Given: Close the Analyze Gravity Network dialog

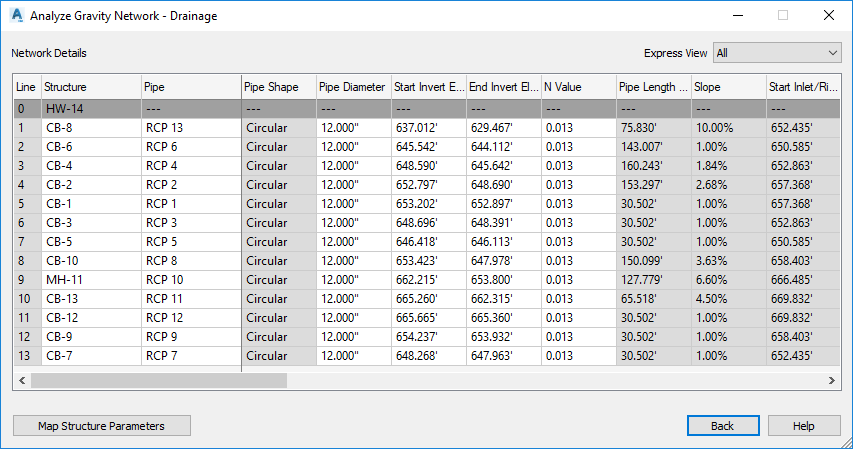Looking at the screenshot, I should pos(829,15).
